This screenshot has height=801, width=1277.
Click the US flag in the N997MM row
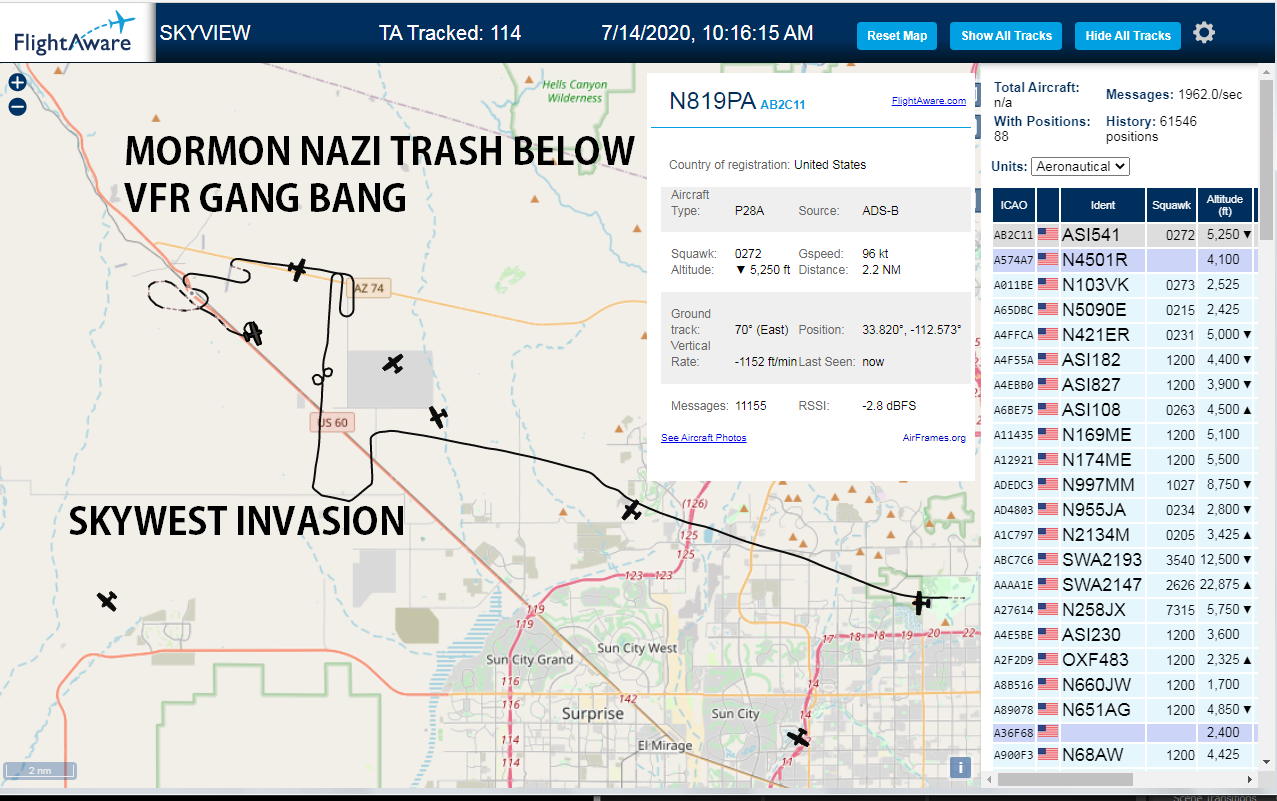1048,484
